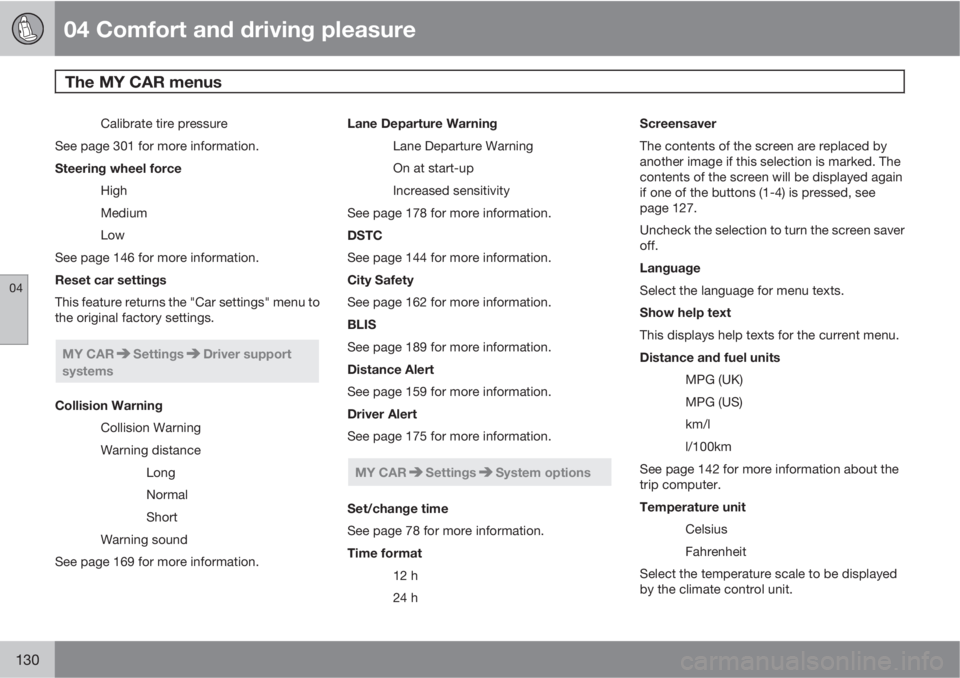Click 'See page 162 for more information.'
Viewport: 960px width, 678px height.
(449, 303)
